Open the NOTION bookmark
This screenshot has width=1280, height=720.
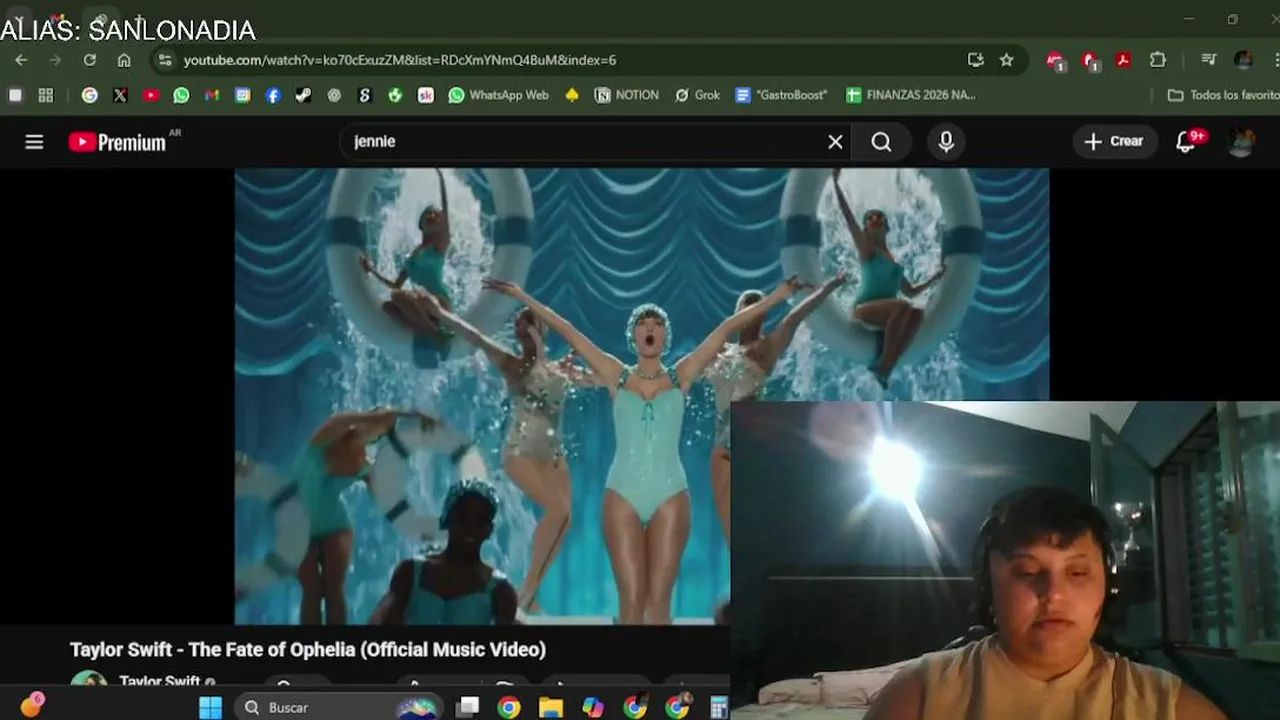[626, 95]
